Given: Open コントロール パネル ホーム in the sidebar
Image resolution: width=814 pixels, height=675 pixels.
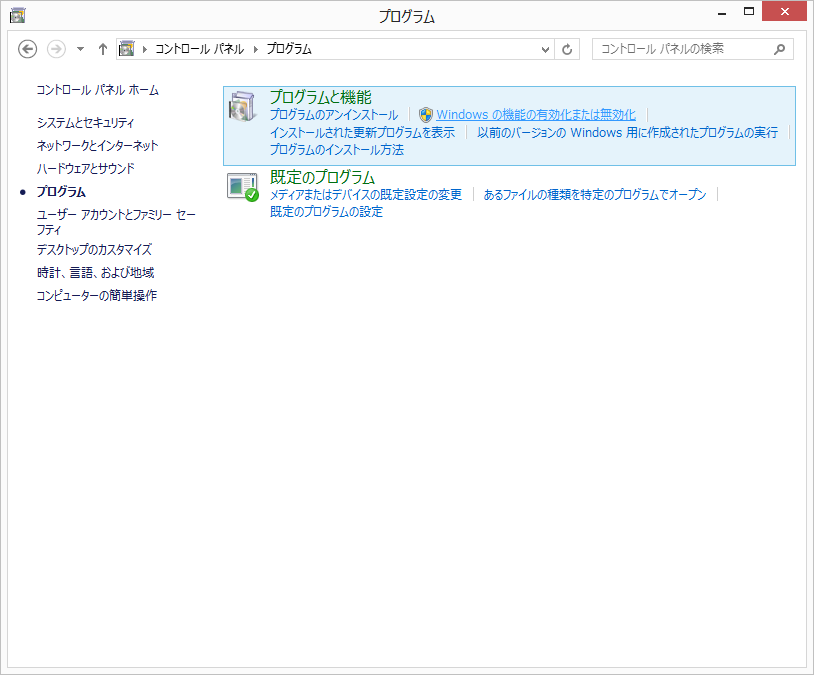Looking at the screenshot, I should coord(98,90).
